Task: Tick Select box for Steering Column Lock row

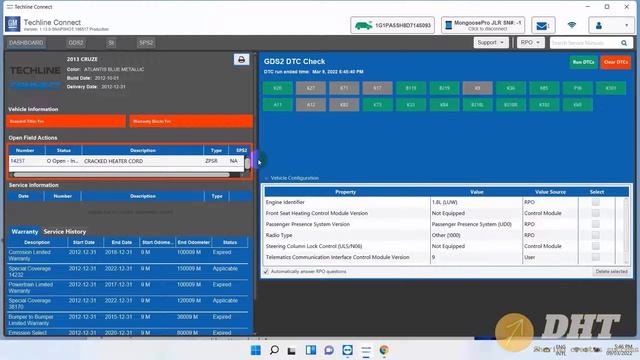Action: 596,246
